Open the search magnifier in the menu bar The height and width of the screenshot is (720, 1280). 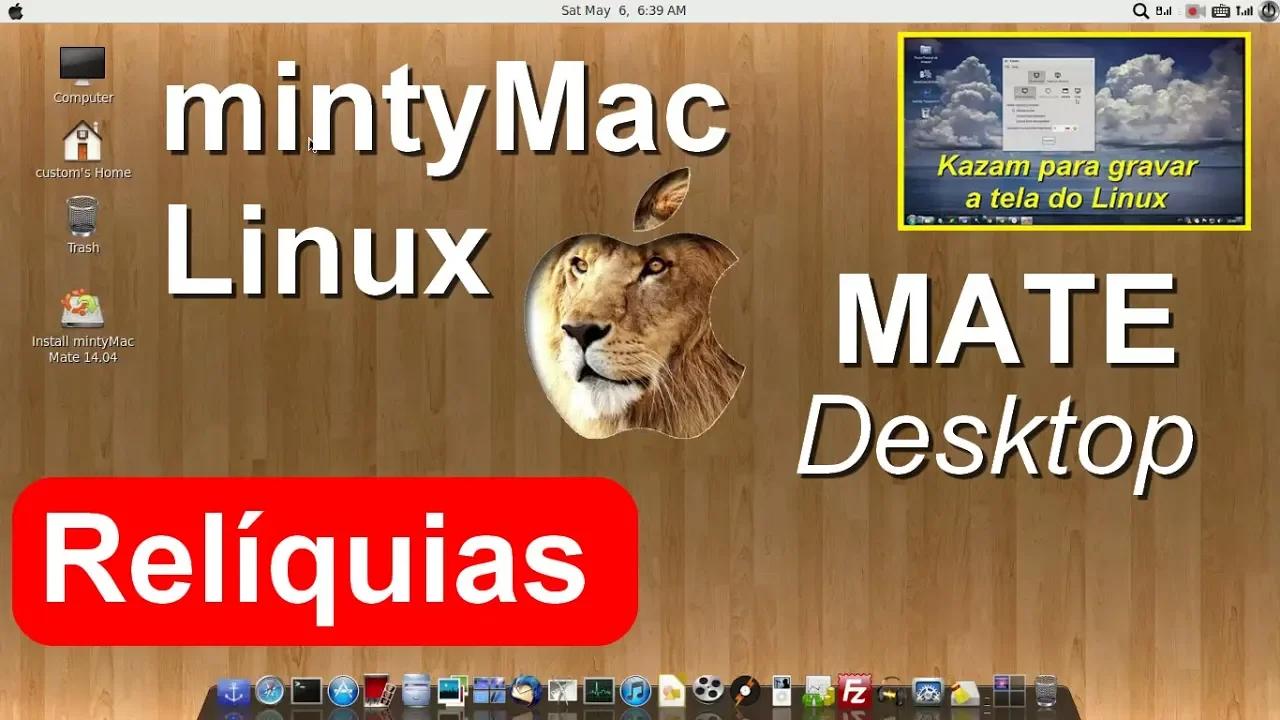[1140, 10]
